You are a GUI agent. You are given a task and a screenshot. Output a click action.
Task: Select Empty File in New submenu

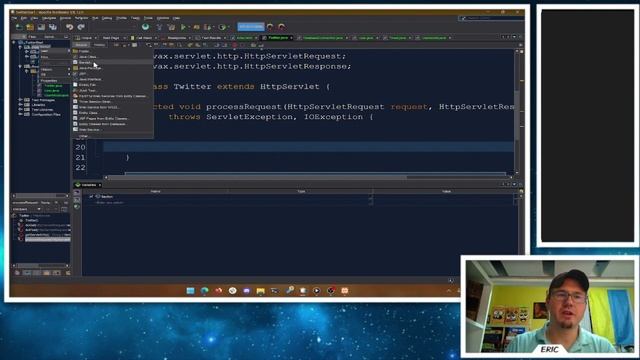click(112, 85)
